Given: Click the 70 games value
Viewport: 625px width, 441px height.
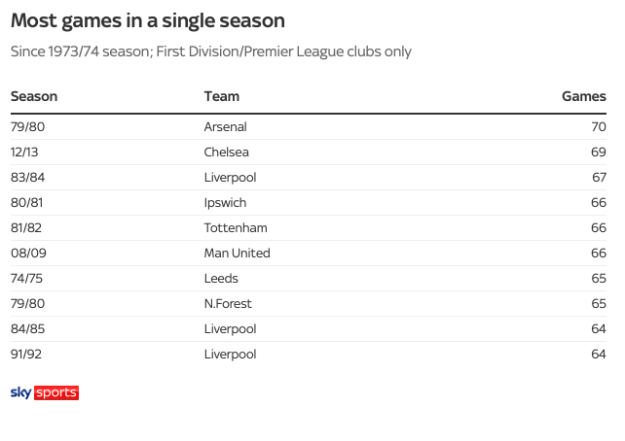Looking at the screenshot, I should (598, 127).
